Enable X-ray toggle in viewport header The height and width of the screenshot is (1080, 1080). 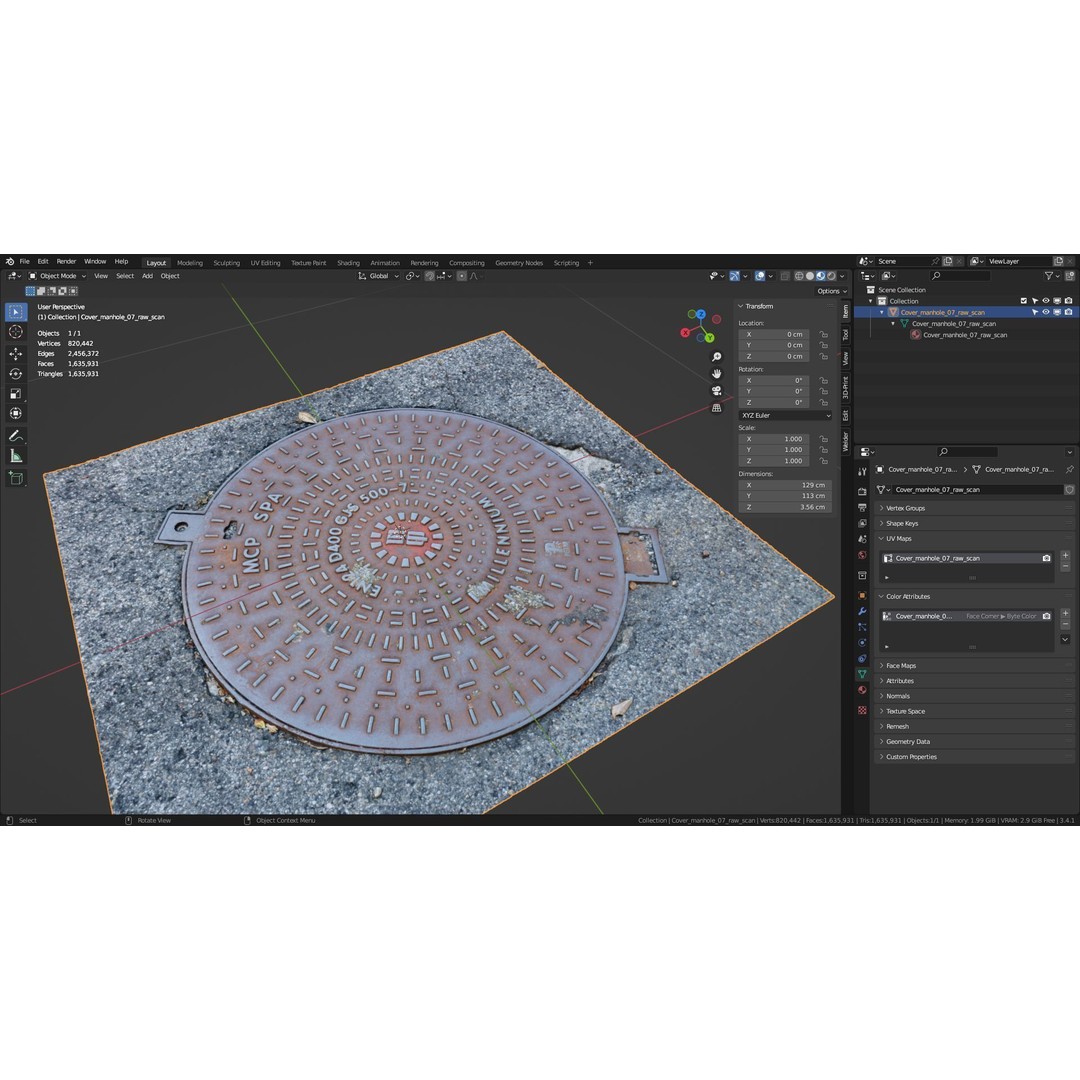click(x=785, y=276)
